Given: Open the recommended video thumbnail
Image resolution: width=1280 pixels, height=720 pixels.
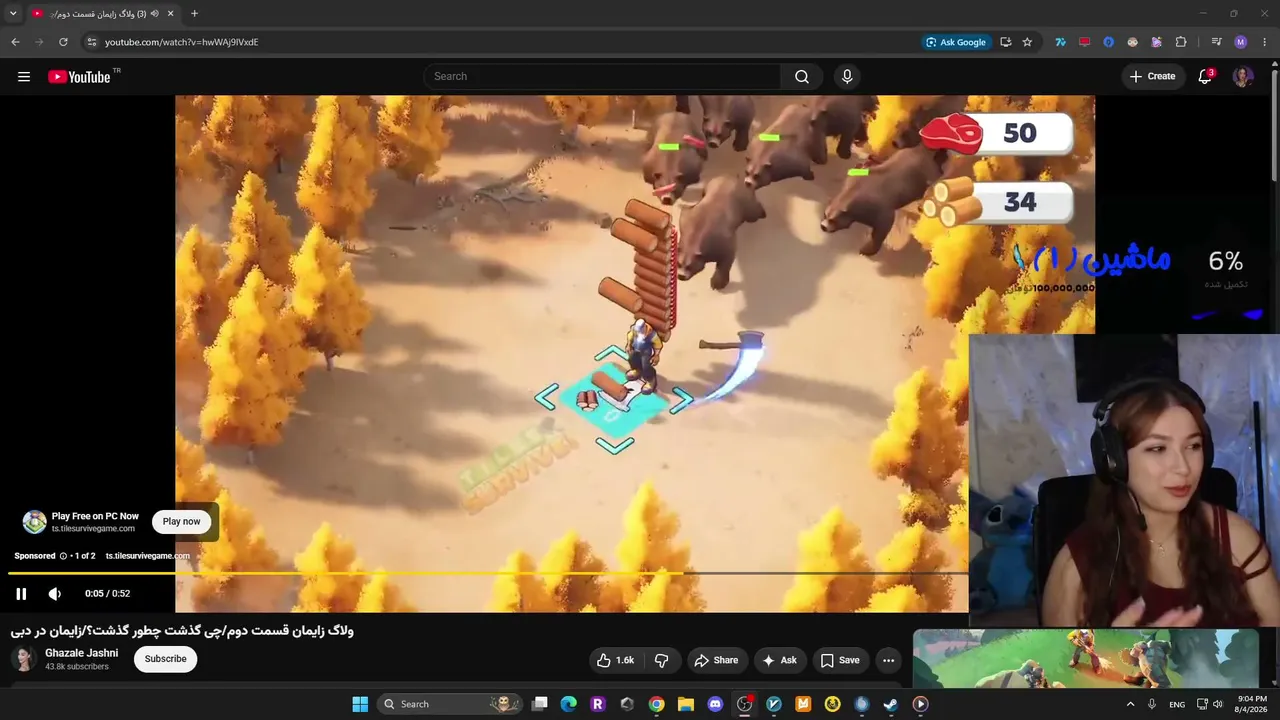Looking at the screenshot, I should pyautogui.click(x=1085, y=658).
